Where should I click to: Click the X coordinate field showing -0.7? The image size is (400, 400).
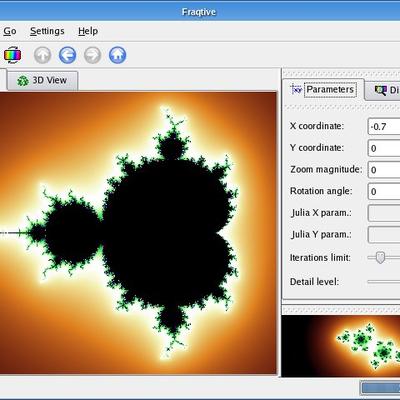[384, 126]
